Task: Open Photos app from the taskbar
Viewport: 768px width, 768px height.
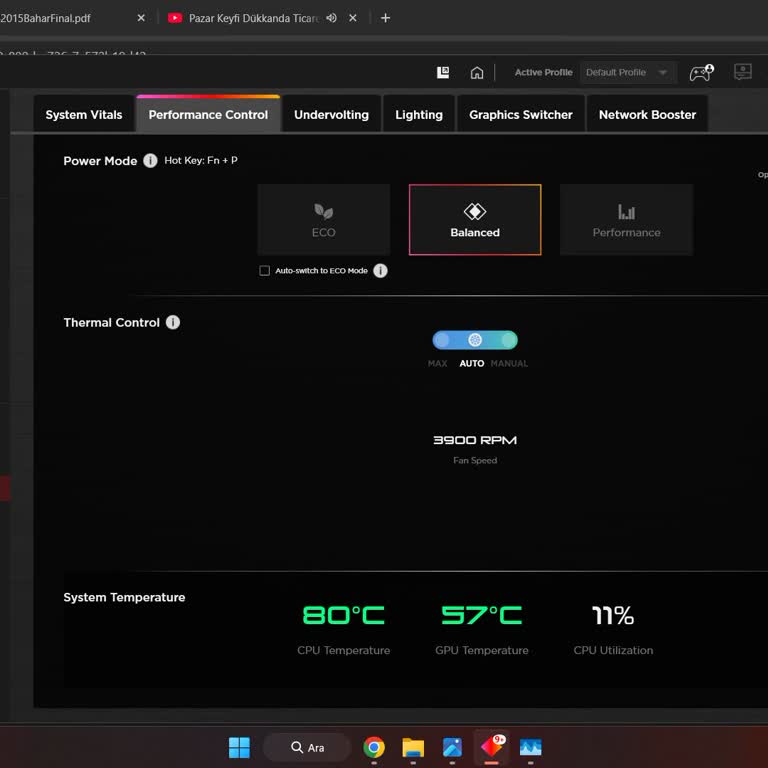Action: coord(452,747)
